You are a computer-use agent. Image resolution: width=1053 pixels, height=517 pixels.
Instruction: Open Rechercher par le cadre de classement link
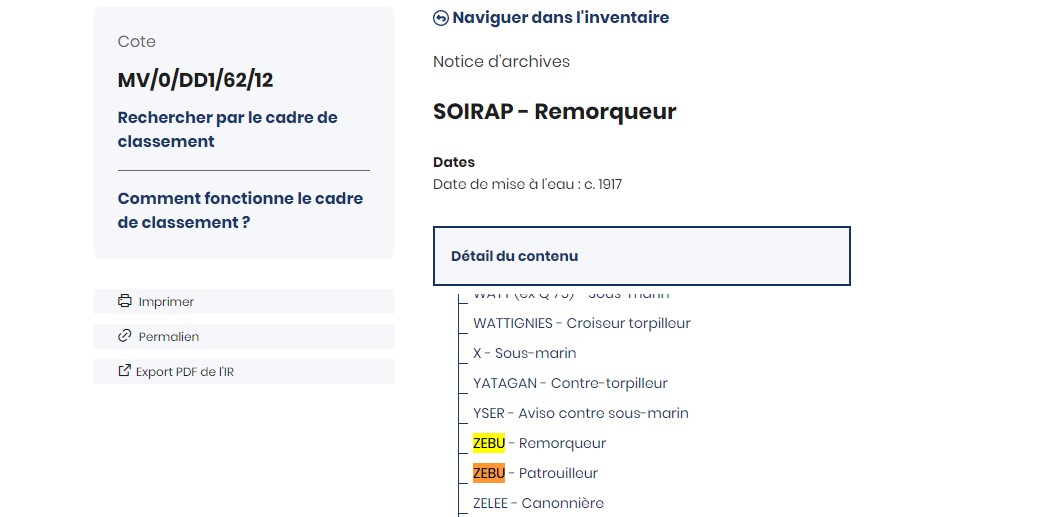click(228, 130)
